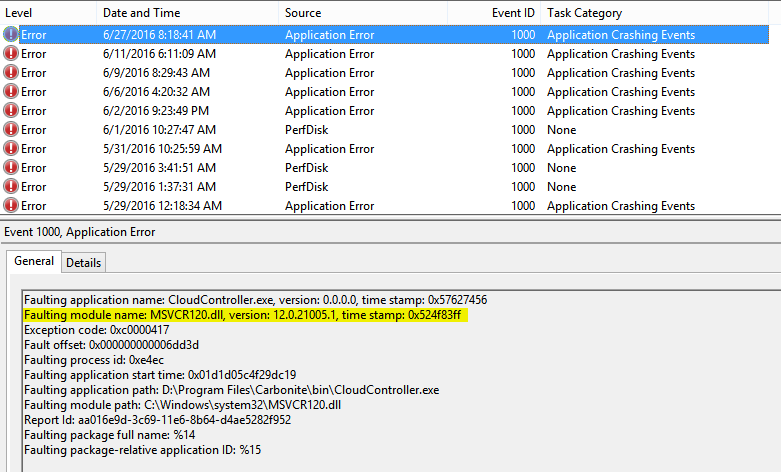Click the Exception code 0xc0000417 line
The width and height of the screenshot is (781, 472).
(x=96, y=330)
